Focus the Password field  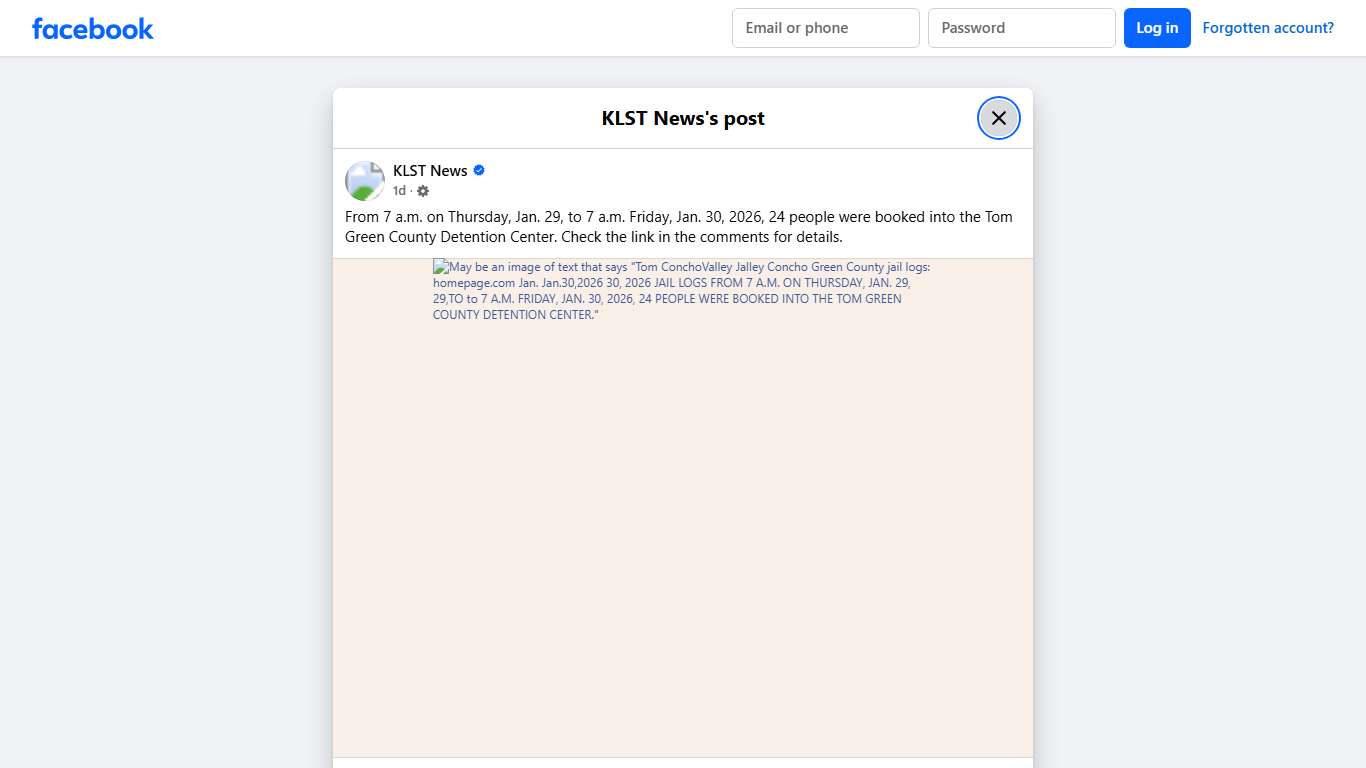click(x=1021, y=28)
